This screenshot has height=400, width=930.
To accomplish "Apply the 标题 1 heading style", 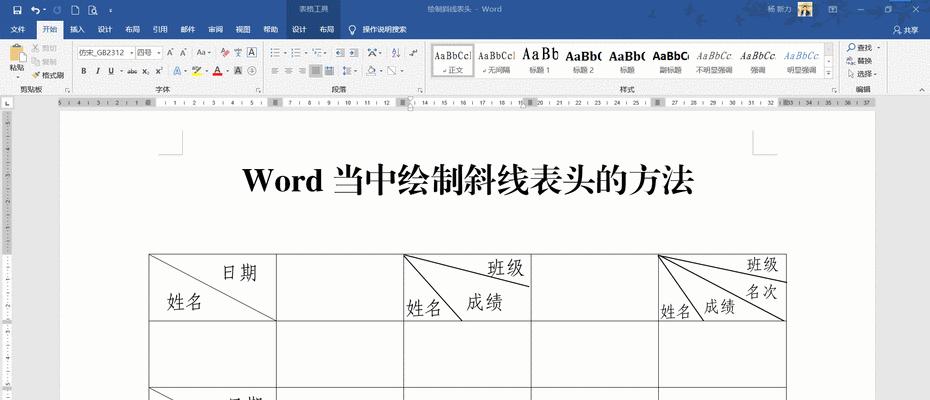I will tap(540, 61).
